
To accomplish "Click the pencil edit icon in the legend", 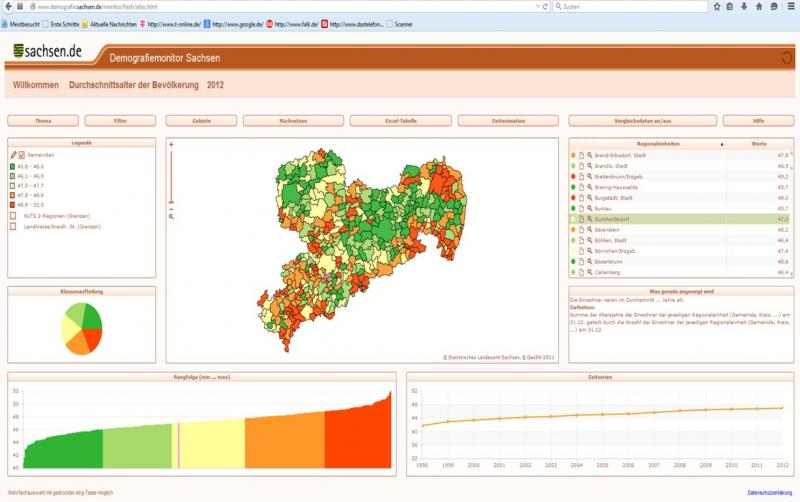I will pyautogui.click(x=13, y=156).
